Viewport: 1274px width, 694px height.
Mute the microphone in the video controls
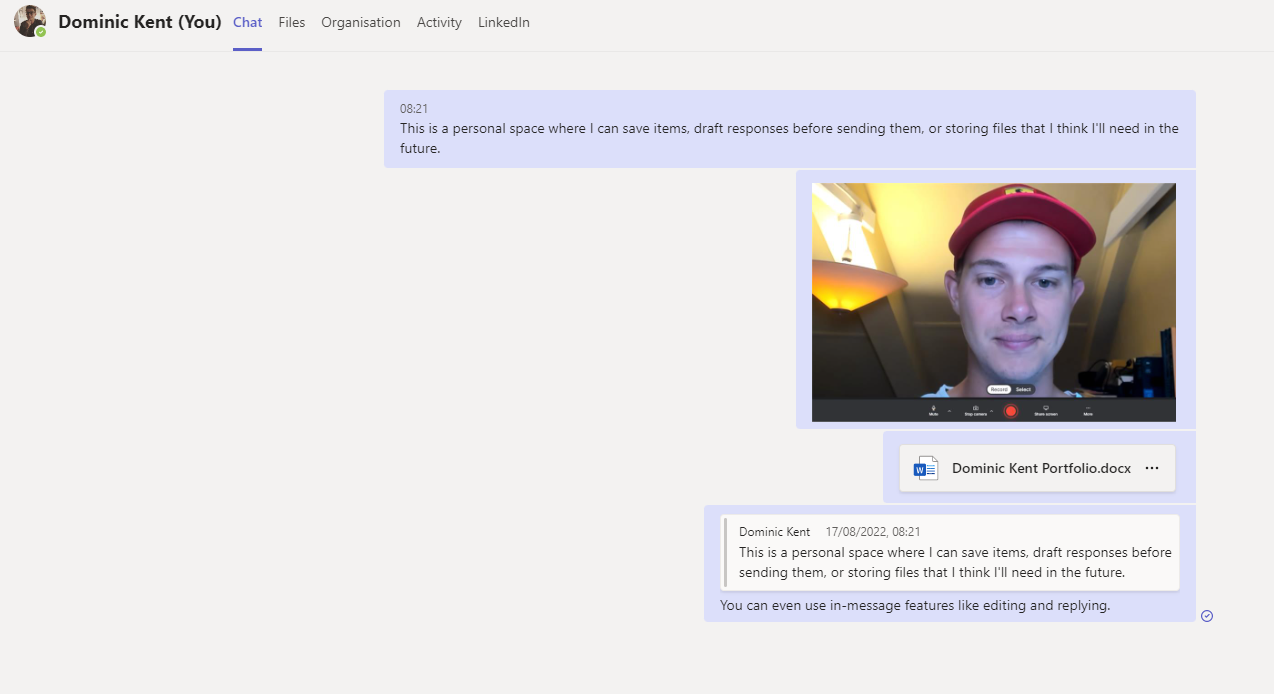click(932, 410)
